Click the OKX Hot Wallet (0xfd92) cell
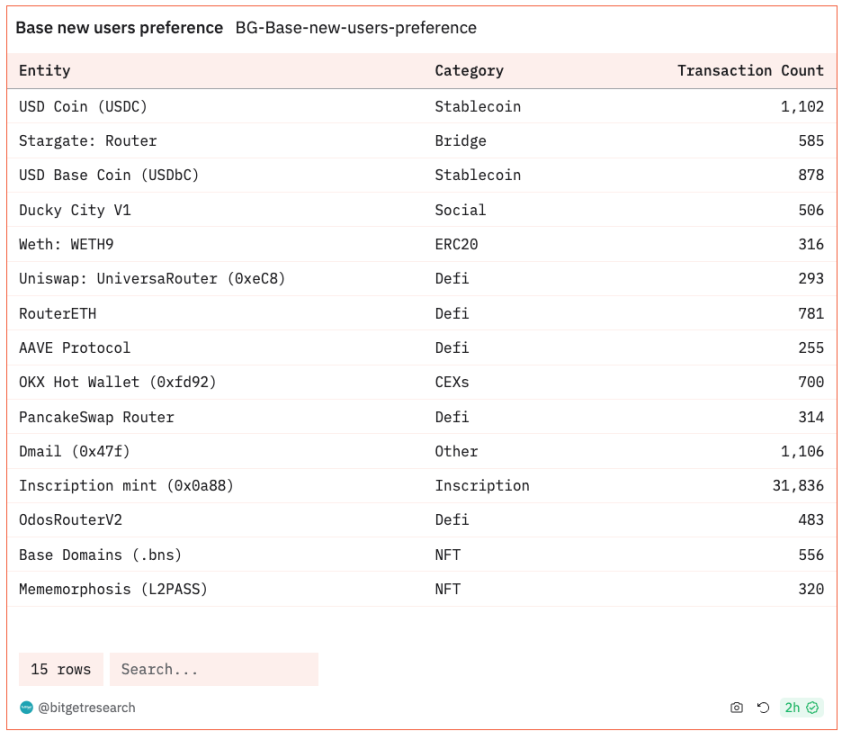Image resolution: width=842 pixels, height=740 pixels. pyautogui.click(x=118, y=382)
